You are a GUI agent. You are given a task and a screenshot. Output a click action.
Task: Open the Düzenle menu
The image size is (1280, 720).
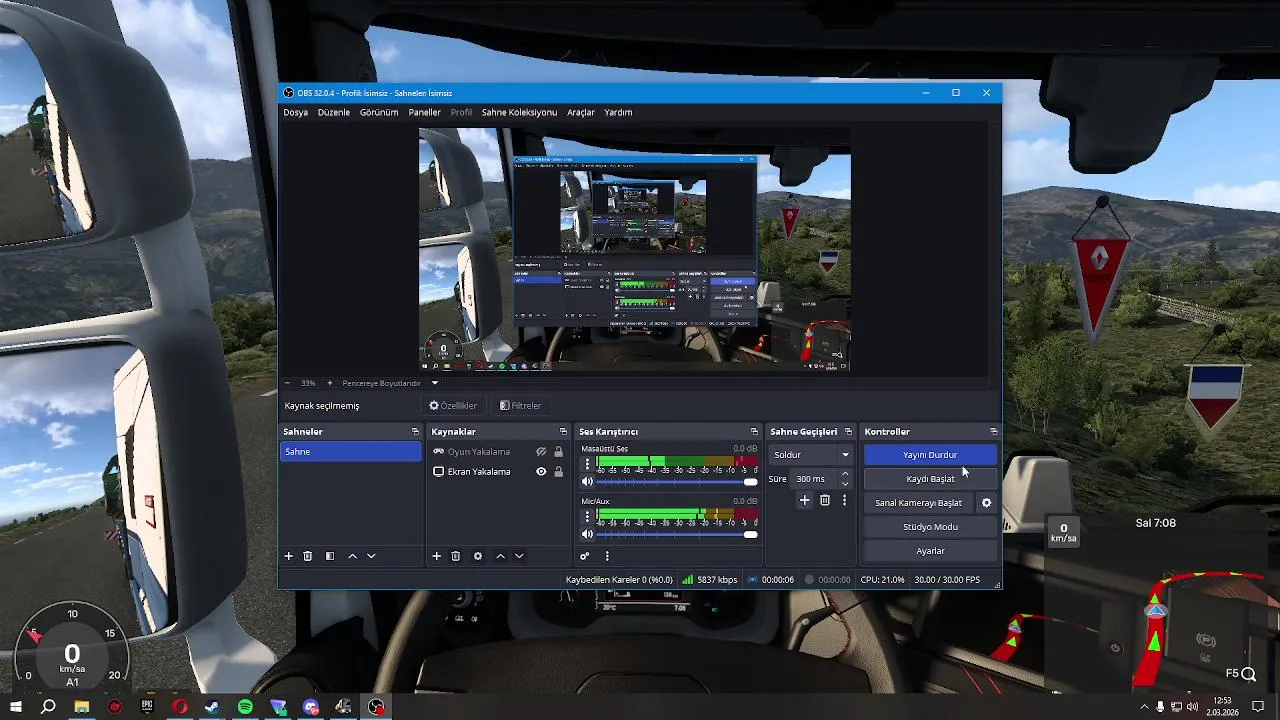click(334, 112)
